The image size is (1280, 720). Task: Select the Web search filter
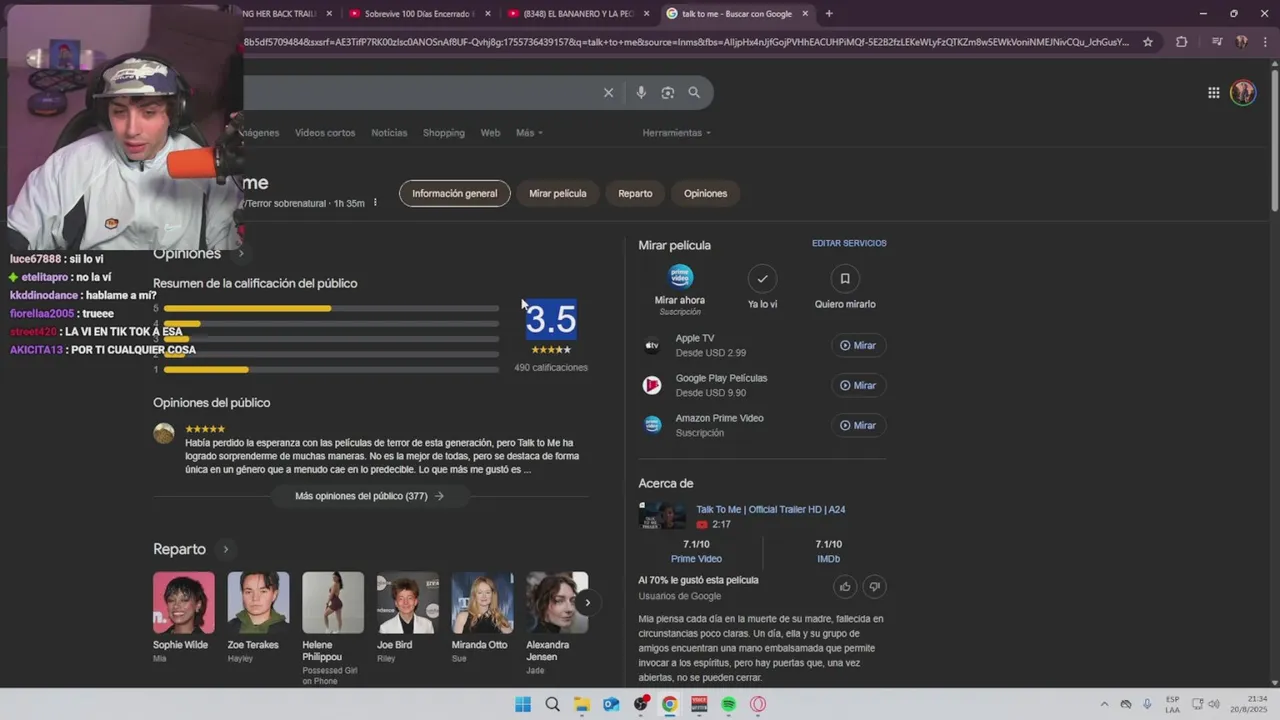490,133
